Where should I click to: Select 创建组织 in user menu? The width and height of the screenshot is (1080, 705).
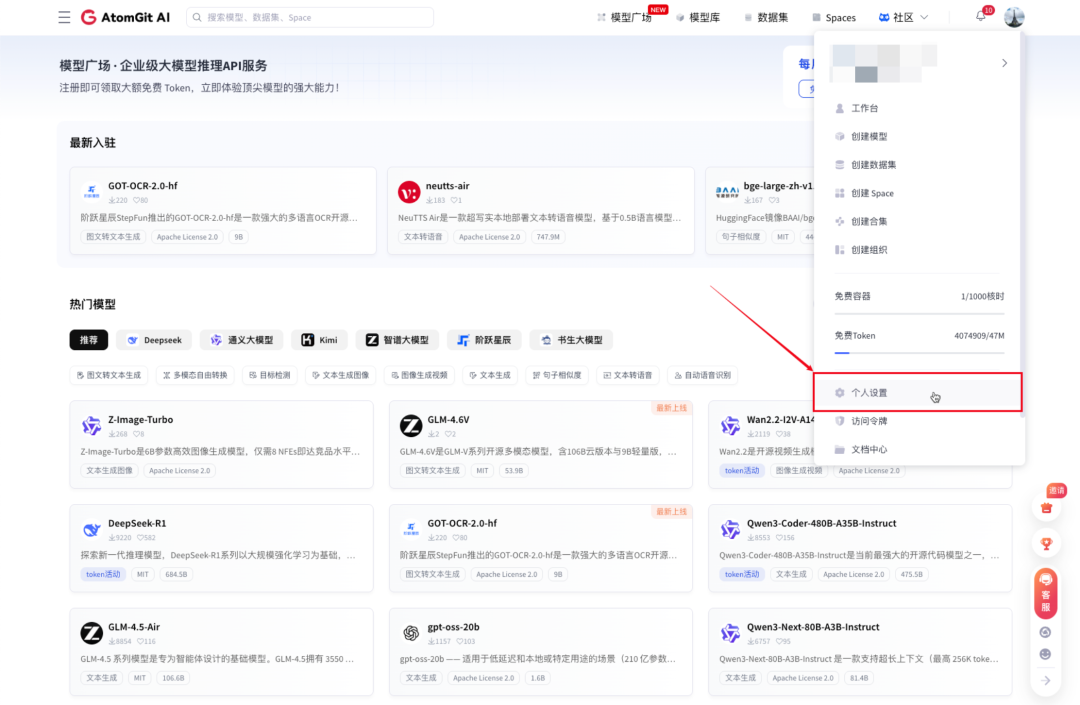(920, 249)
